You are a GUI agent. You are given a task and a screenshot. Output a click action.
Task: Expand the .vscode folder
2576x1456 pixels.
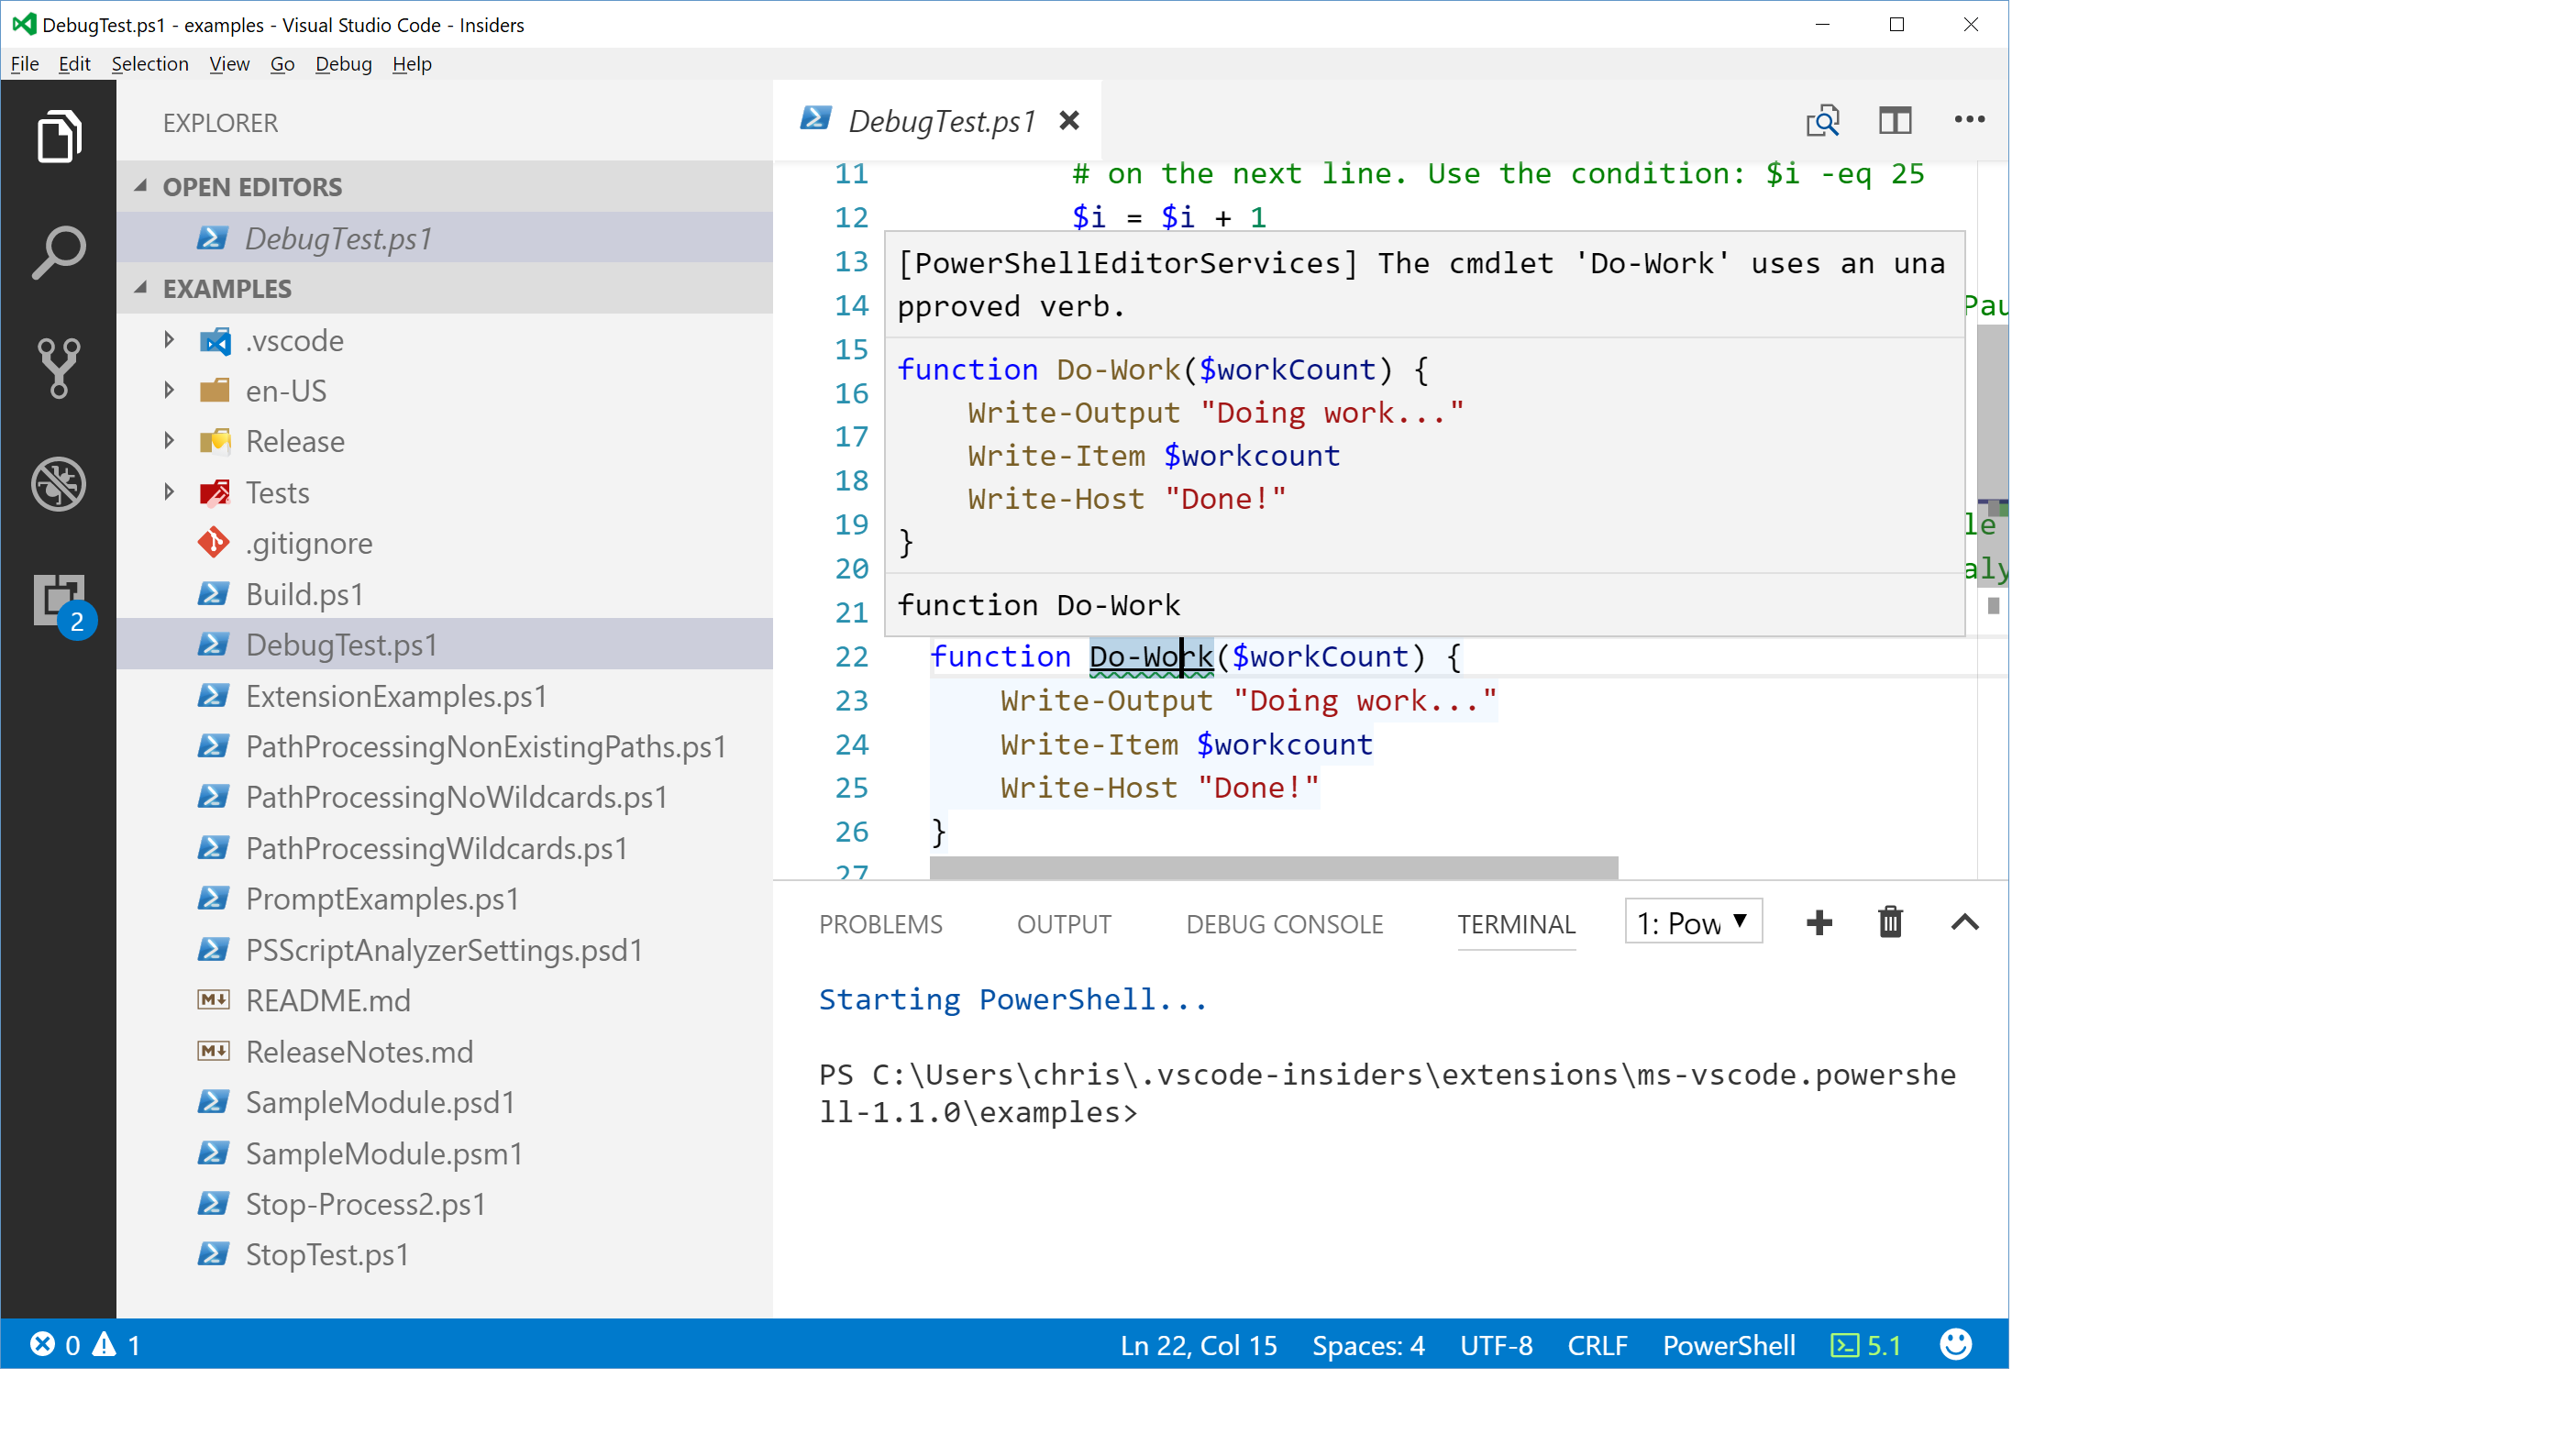pos(169,340)
